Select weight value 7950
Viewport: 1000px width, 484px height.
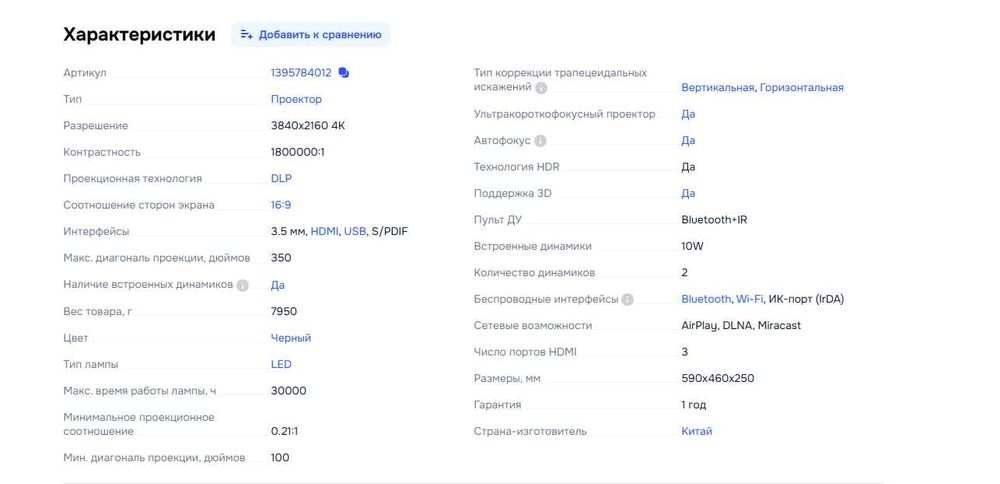284,311
